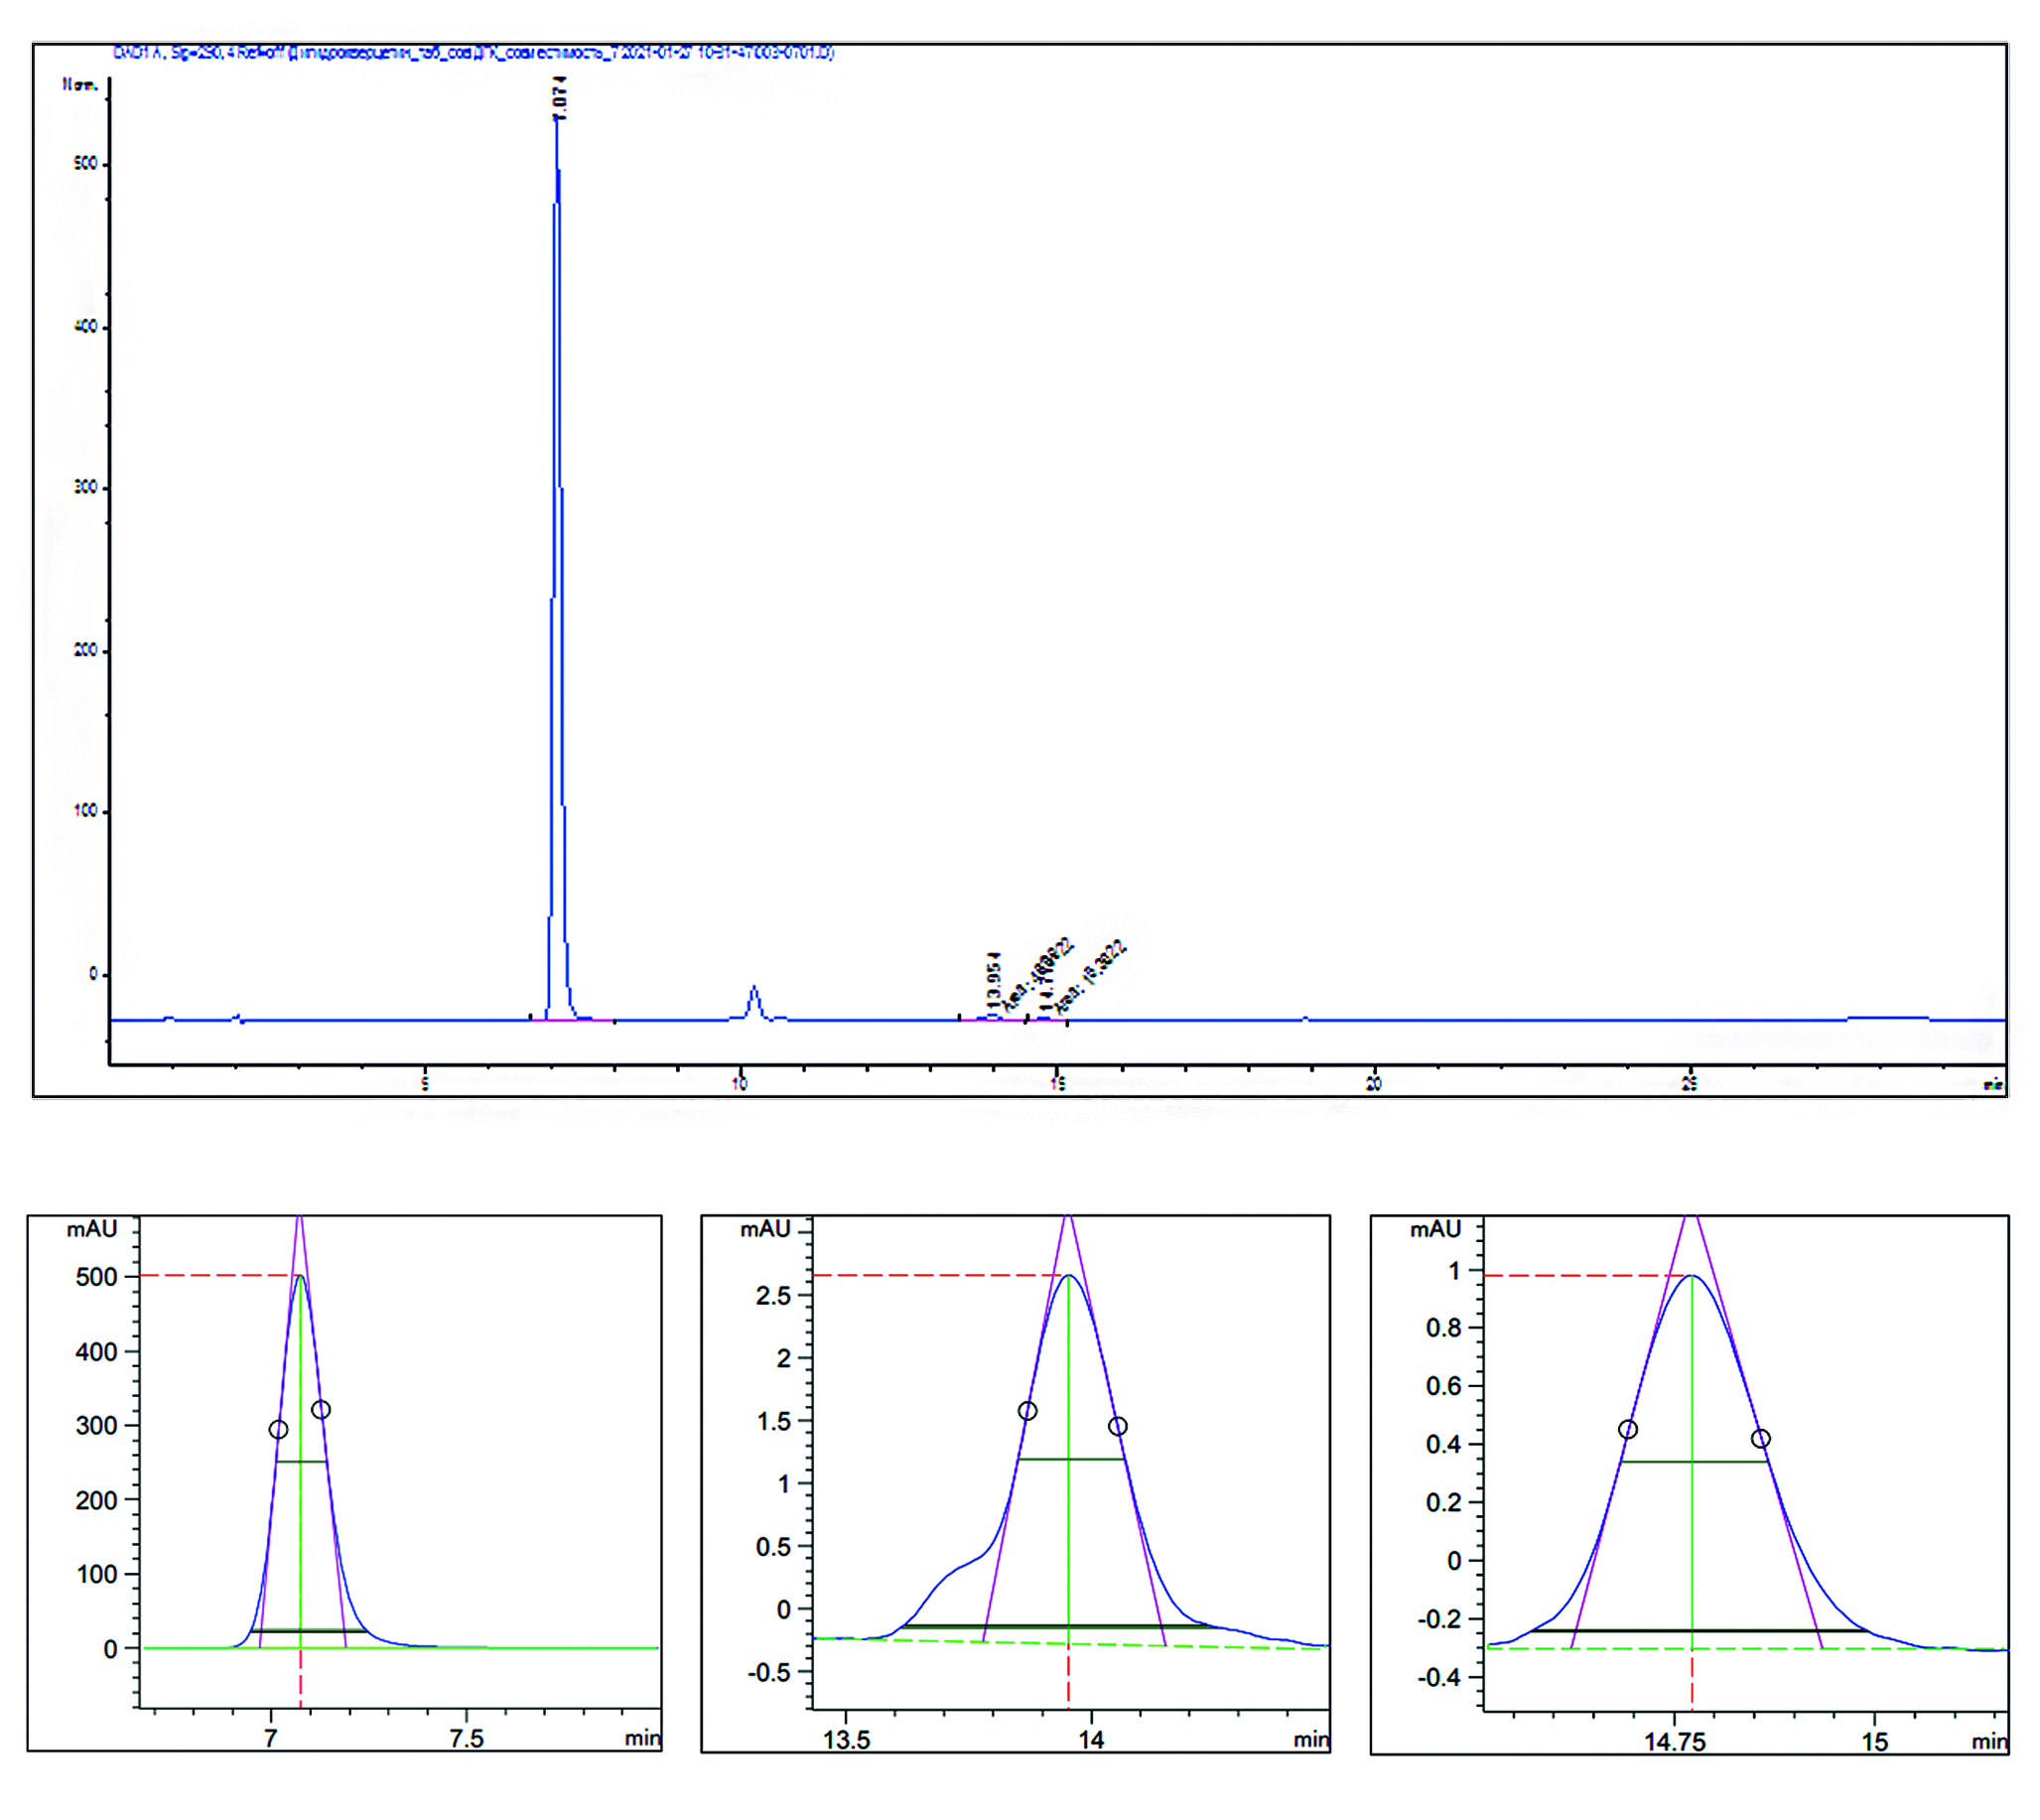Click left inflection circle on 13.95 peak
The height and width of the screenshot is (1820, 2040).
[1027, 1410]
